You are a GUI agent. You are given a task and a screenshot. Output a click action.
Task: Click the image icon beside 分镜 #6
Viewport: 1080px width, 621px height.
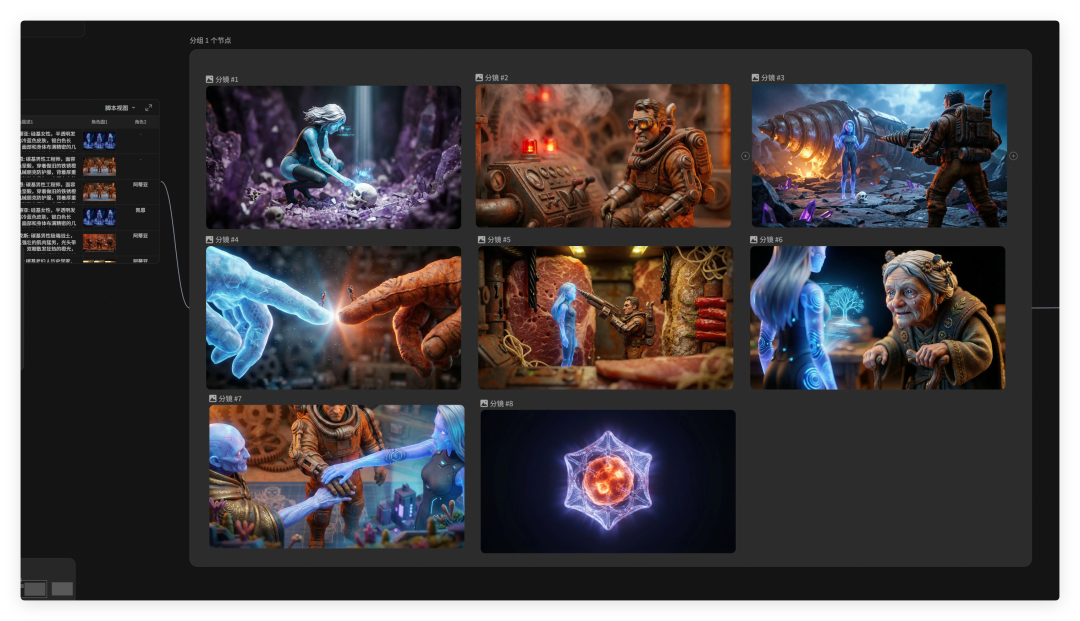point(754,240)
